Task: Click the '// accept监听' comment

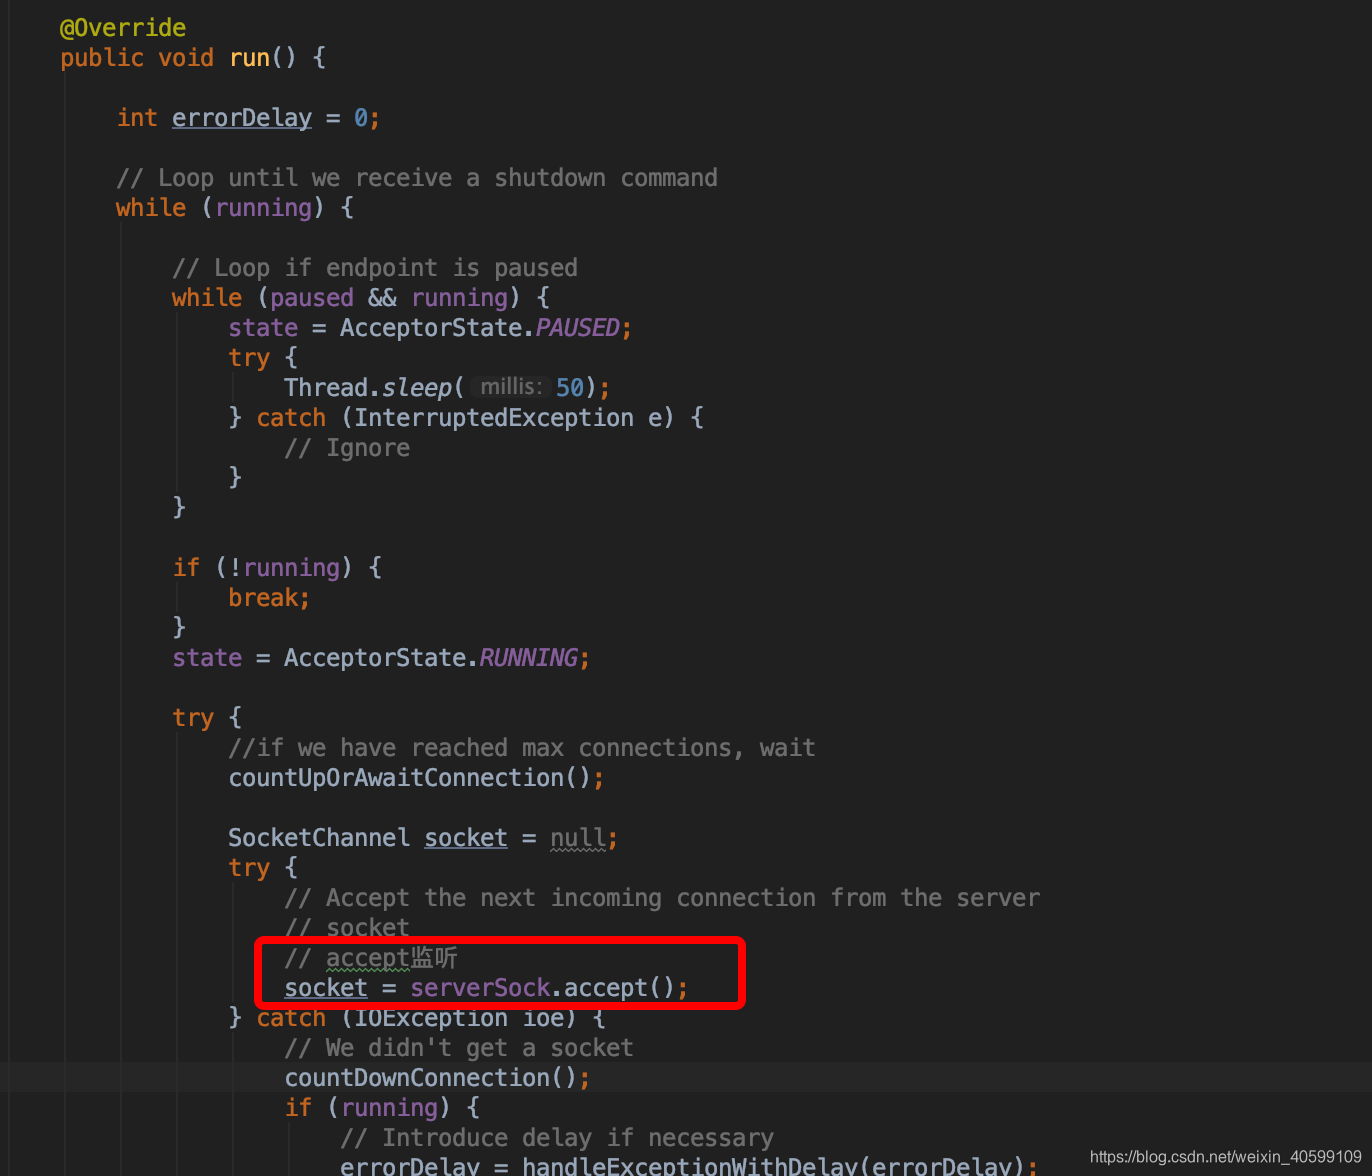Action: 371,958
